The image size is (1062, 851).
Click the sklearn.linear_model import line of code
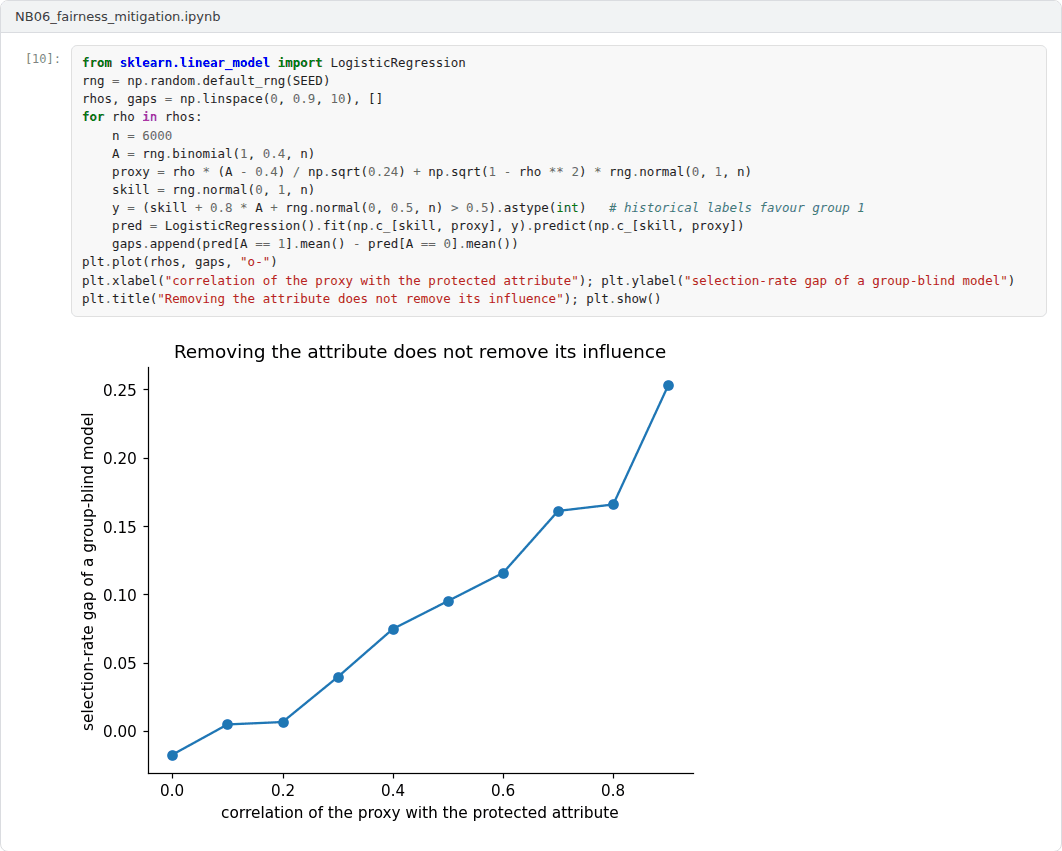[x=274, y=62]
